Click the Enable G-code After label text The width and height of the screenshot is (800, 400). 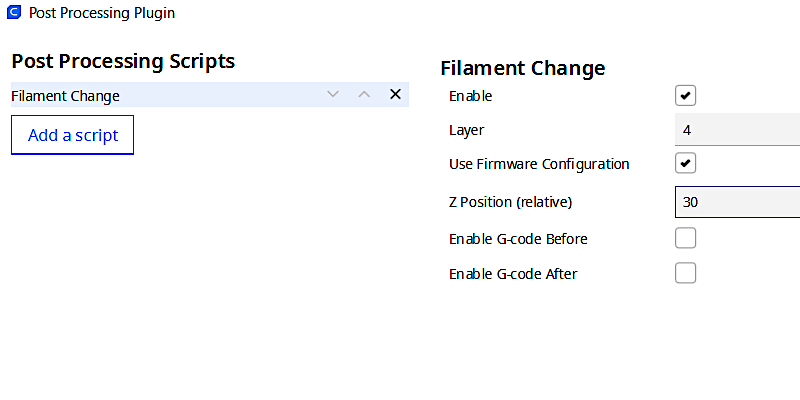(x=513, y=274)
